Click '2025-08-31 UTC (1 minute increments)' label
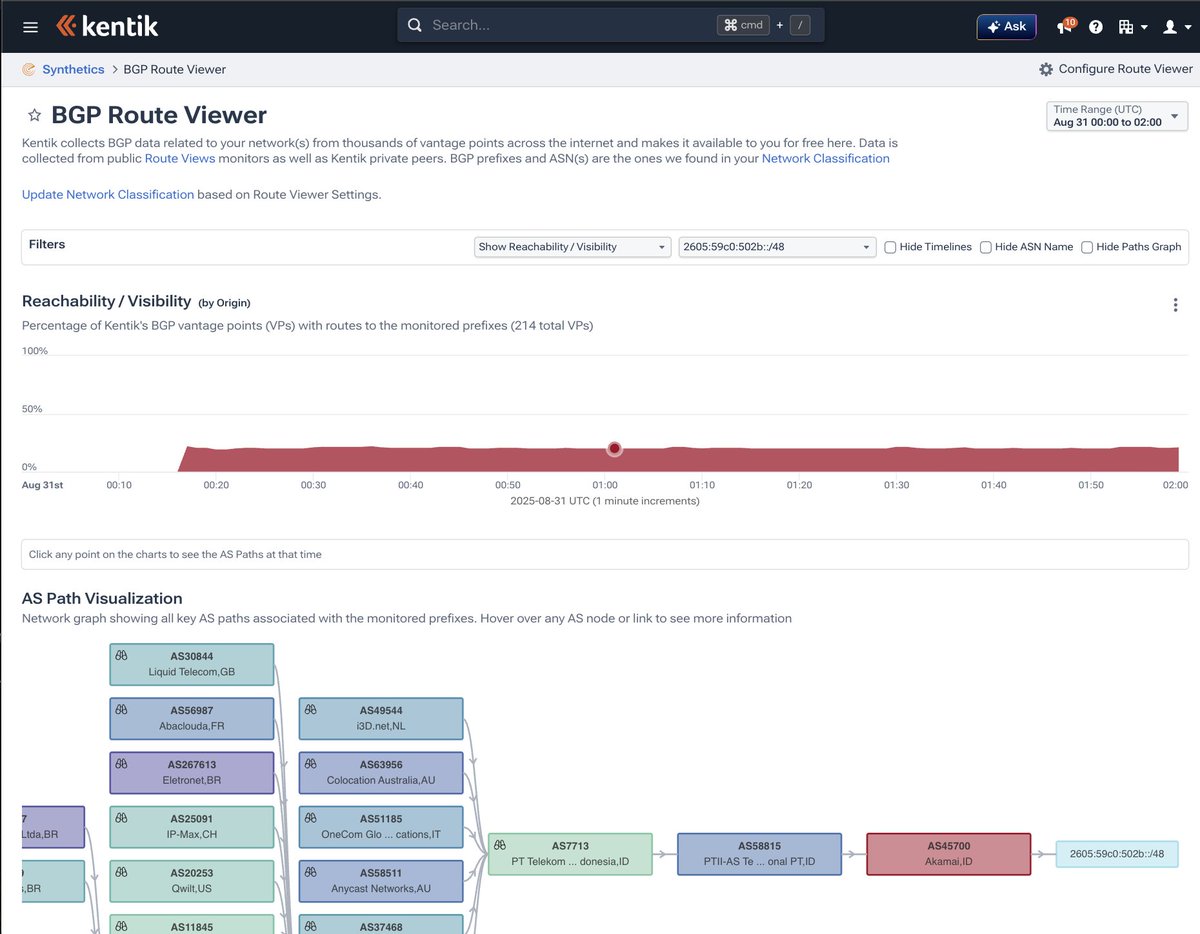The image size is (1200, 934). 605,500
